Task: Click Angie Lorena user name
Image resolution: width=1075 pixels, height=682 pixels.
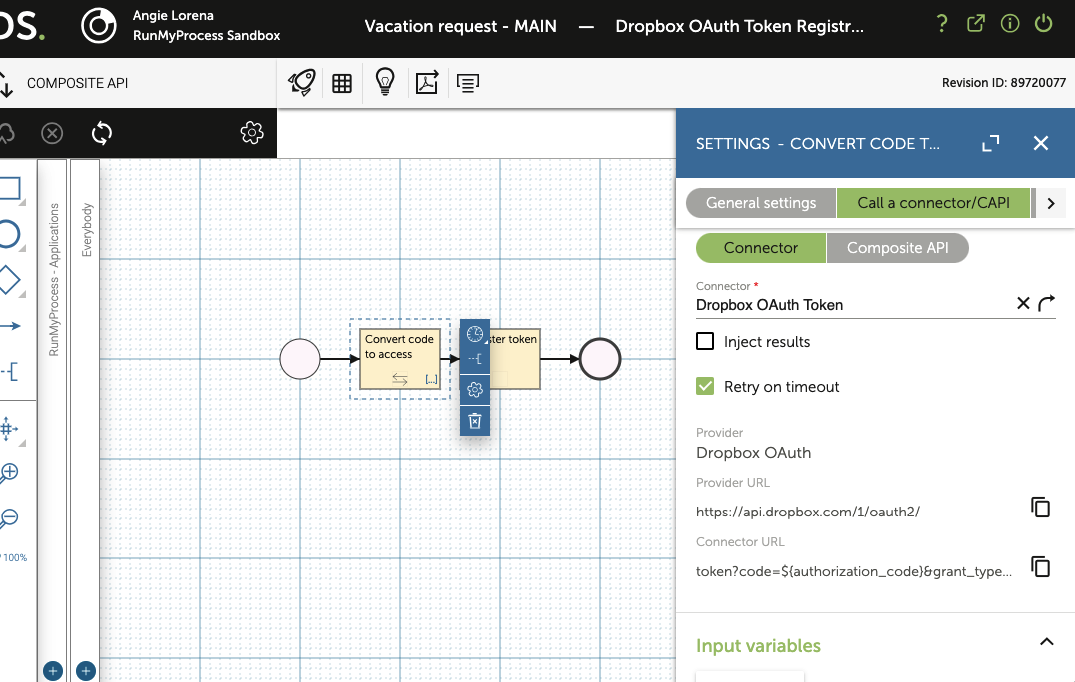Action: [x=173, y=15]
